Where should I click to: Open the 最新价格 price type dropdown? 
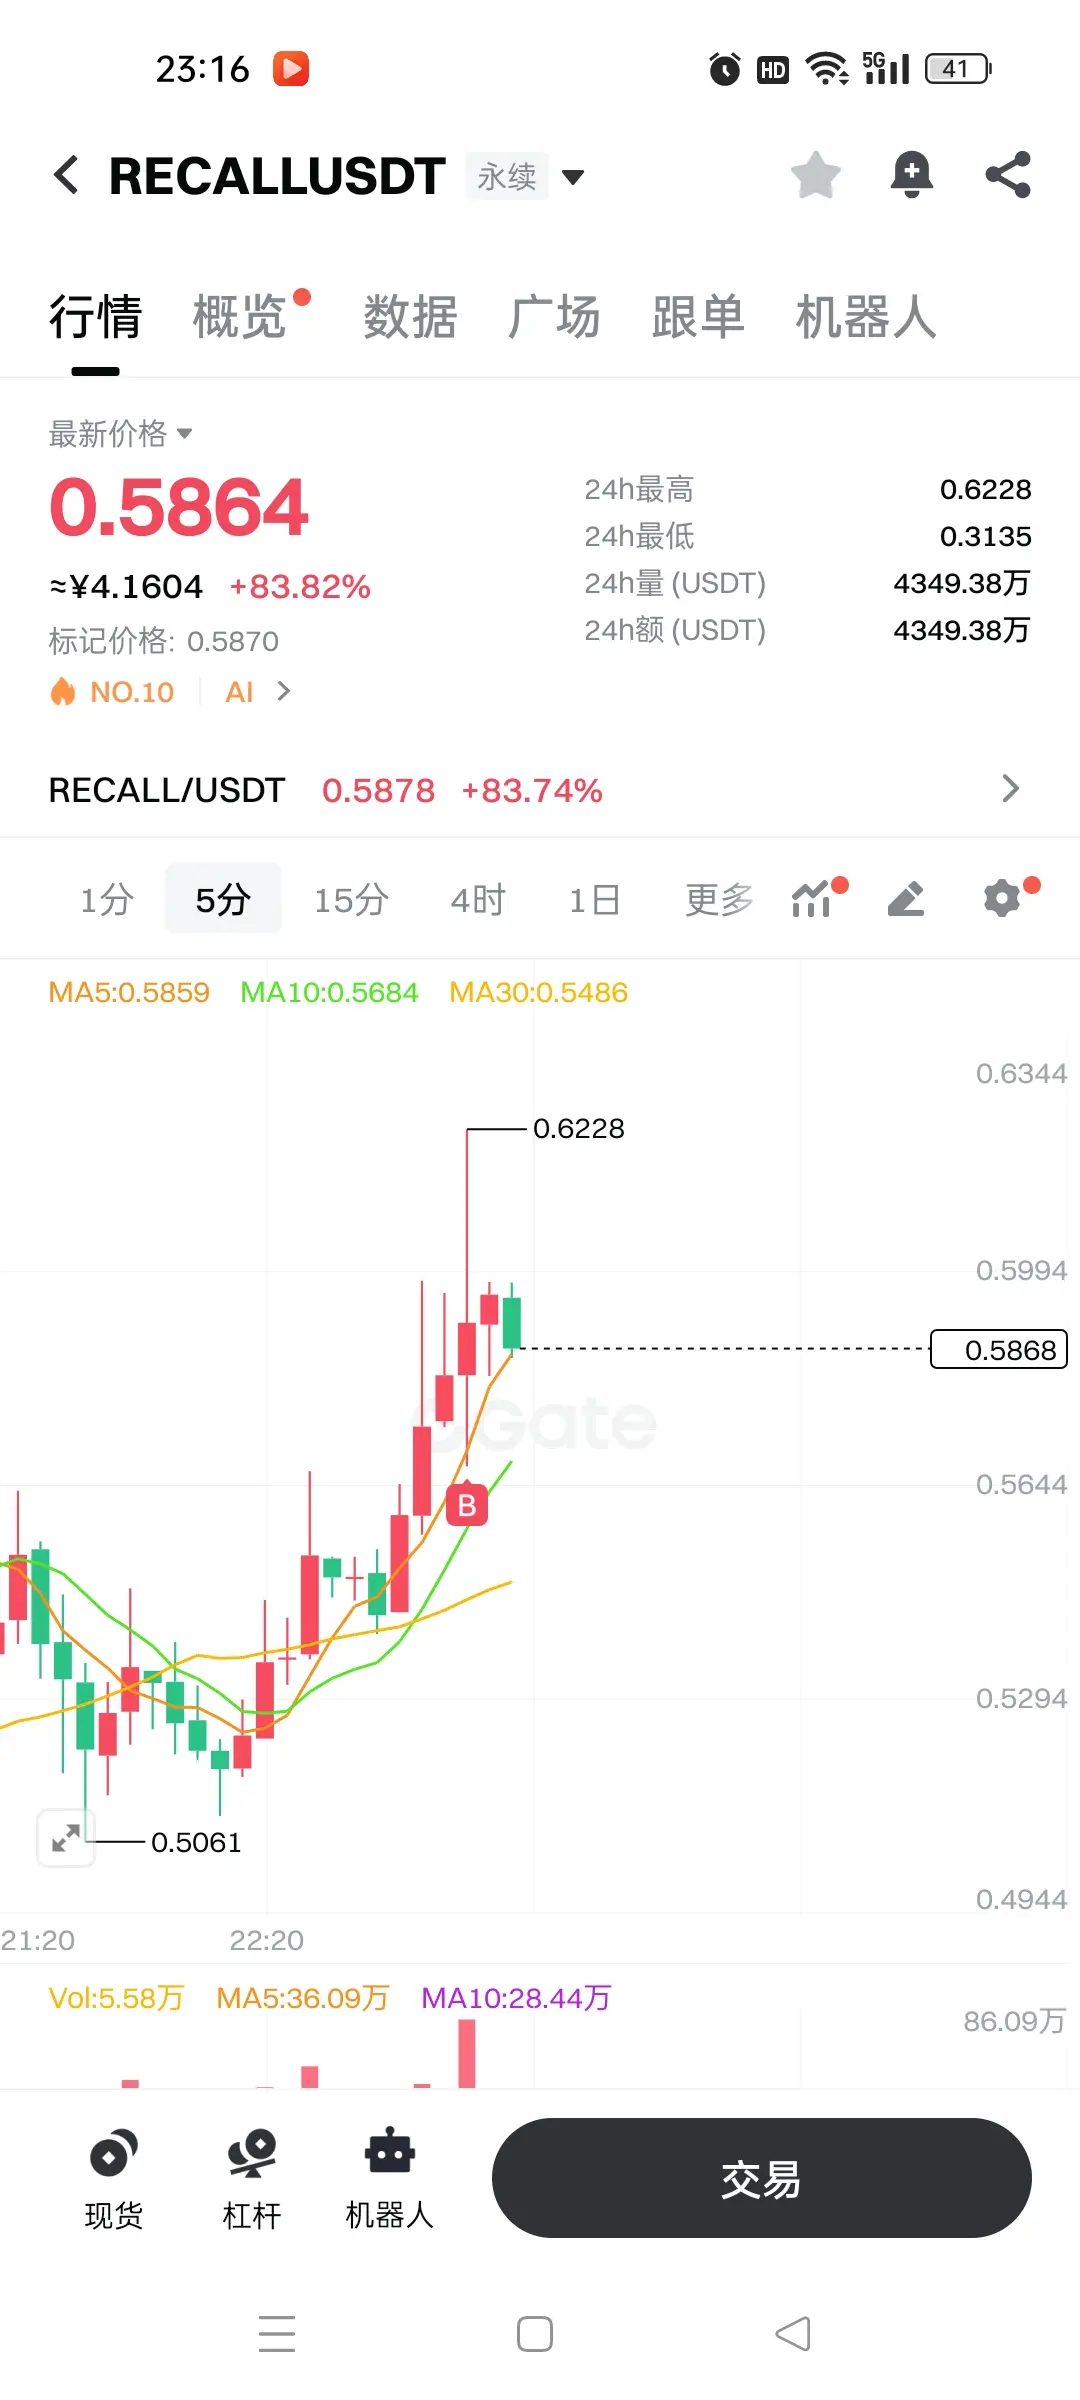tap(120, 433)
